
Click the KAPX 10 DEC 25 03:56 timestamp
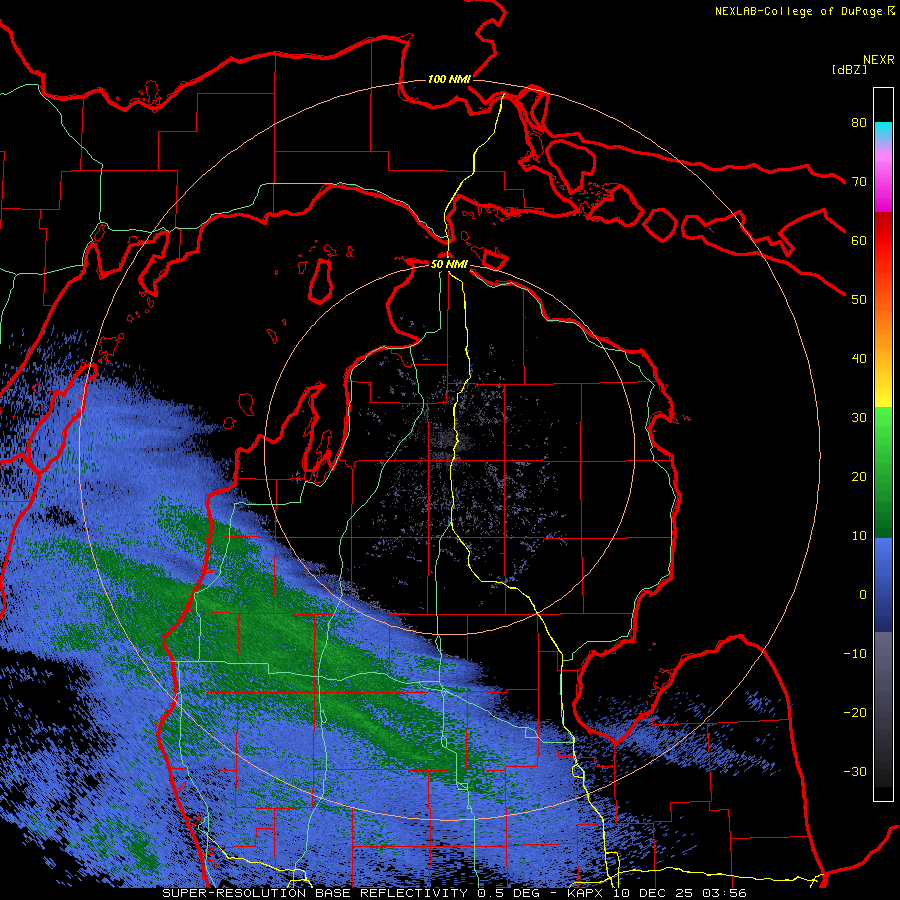tap(657, 893)
